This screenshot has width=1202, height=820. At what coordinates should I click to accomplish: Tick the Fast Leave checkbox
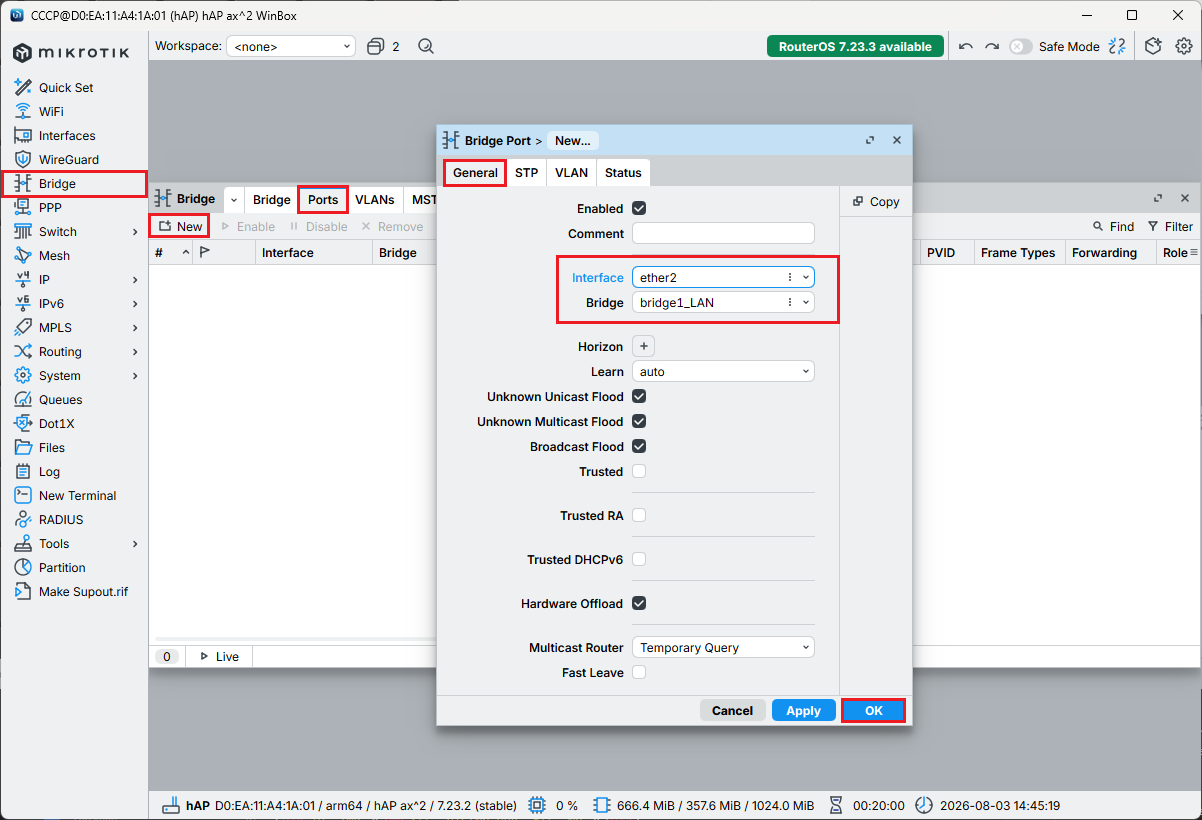pyautogui.click(x=639, y=672)
